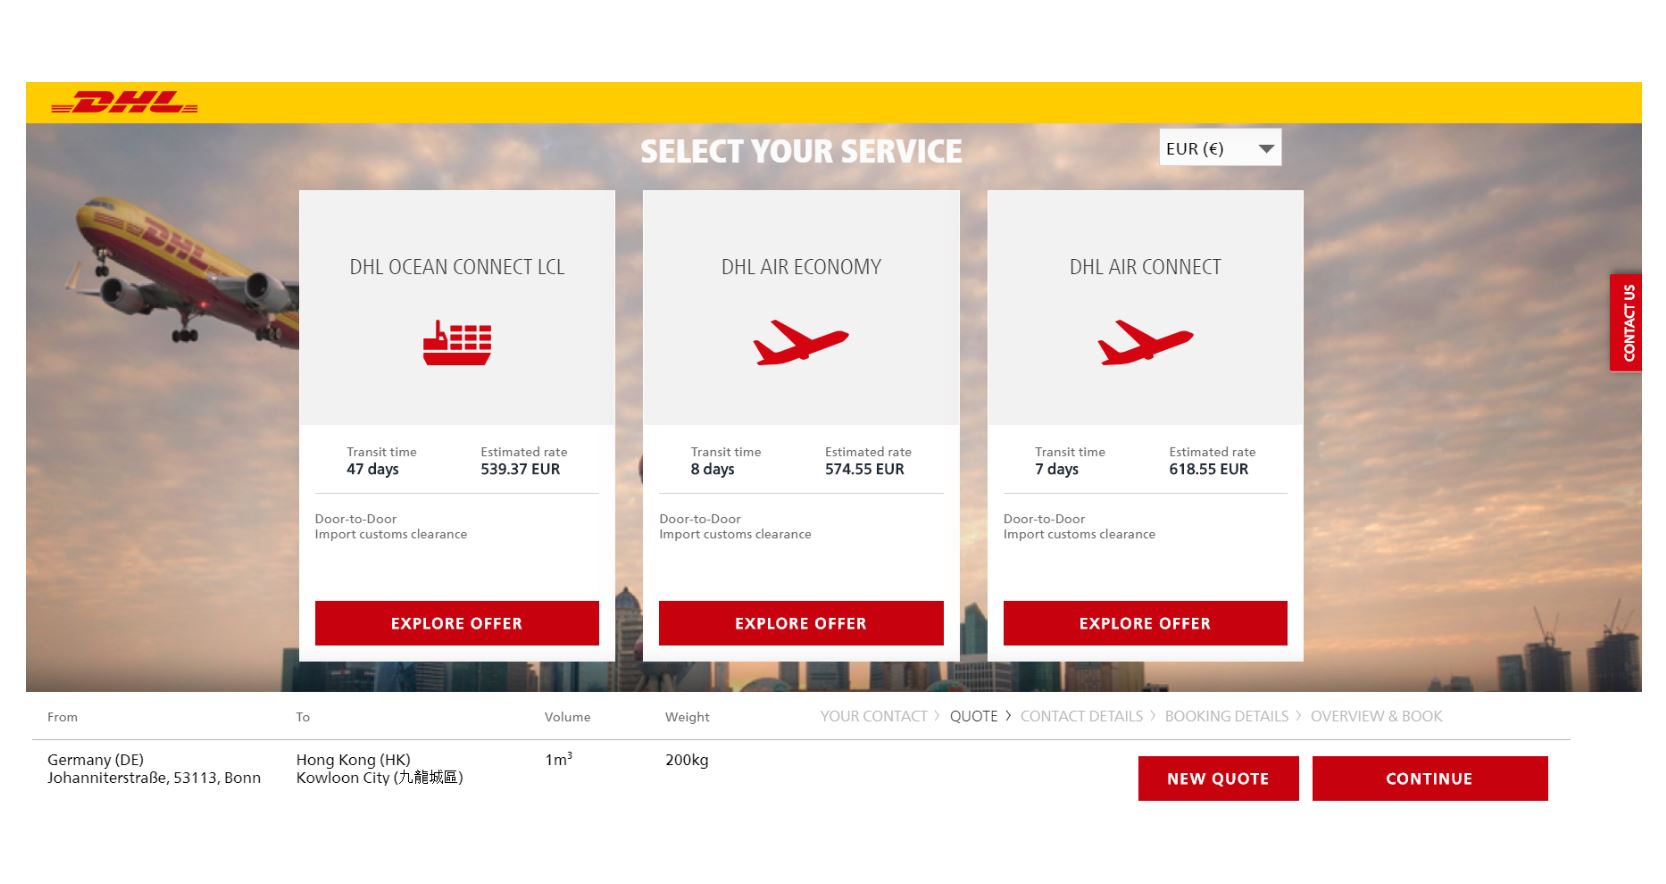The height and width of the screenshot is (884, 1666).
Task: Click the DHL Air Connect card title
Action: coord(1145,267)
